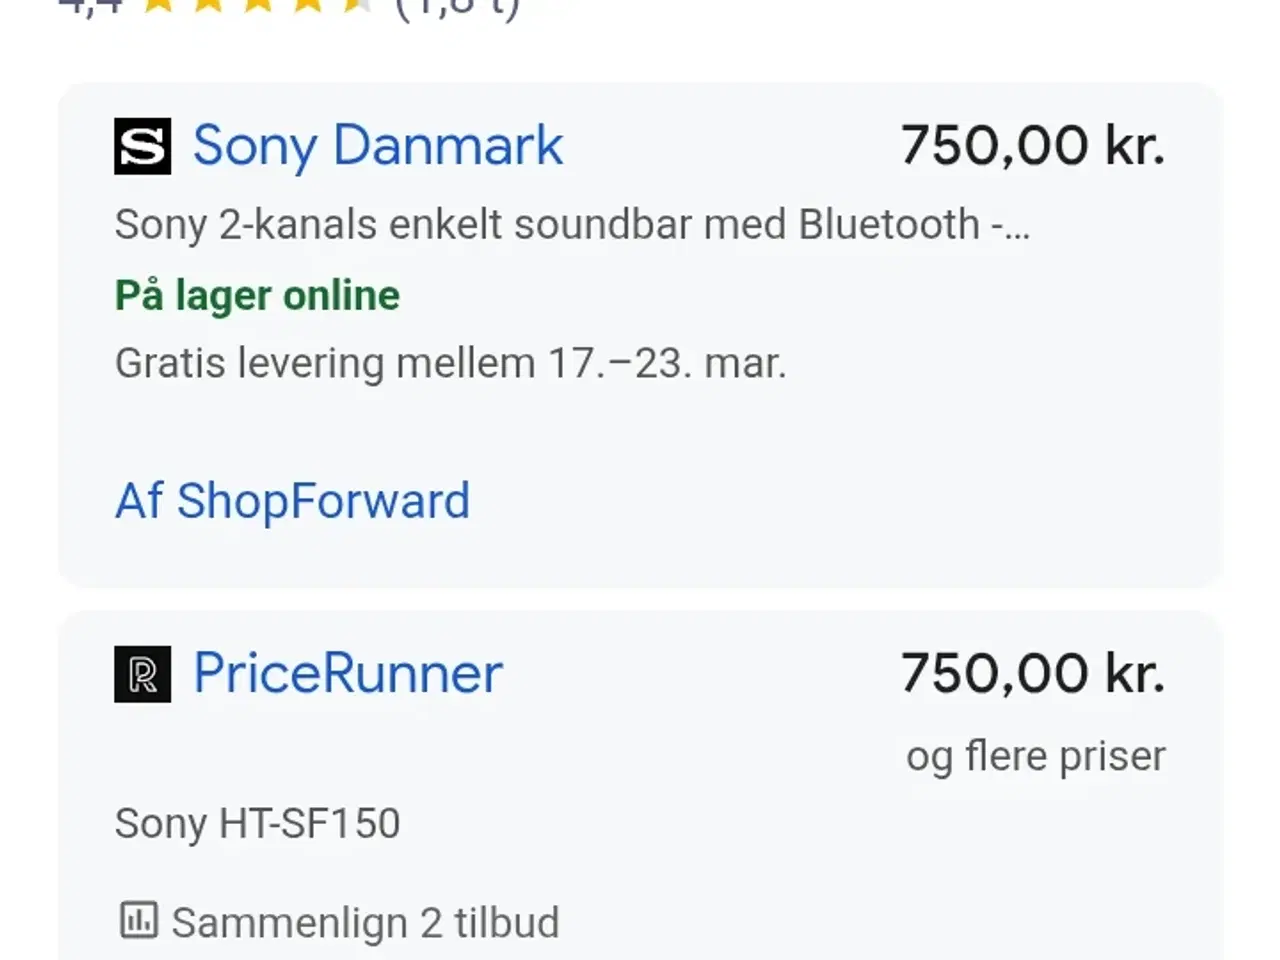Click the På lager online status

tap(257, 296)
